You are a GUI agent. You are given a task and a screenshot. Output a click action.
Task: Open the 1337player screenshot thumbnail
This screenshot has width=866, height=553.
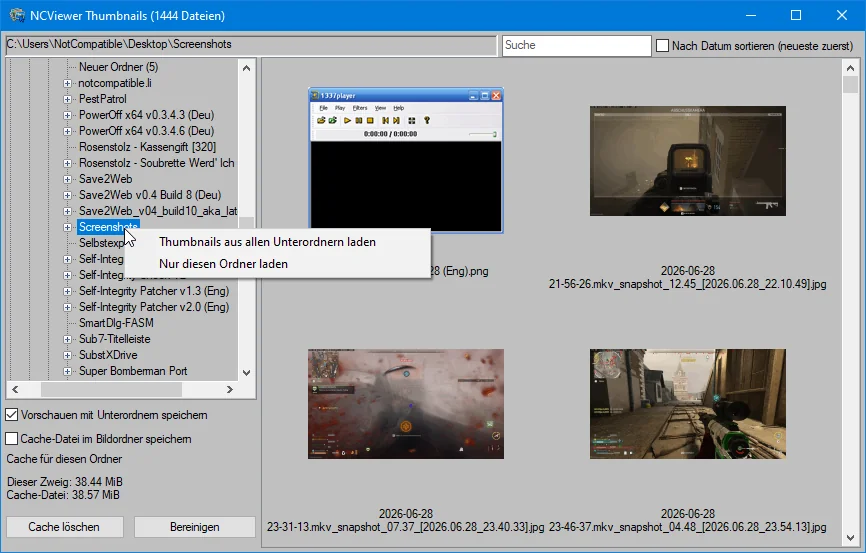pyautogui.click(x=406, y=160)
